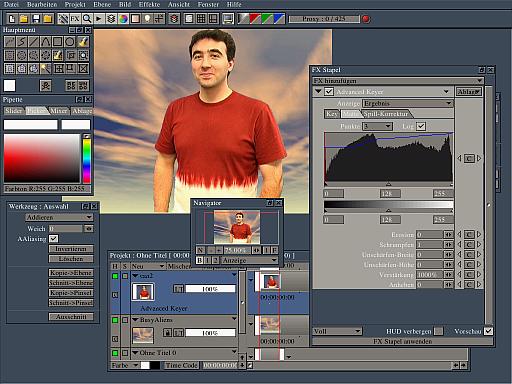
Task: Switch to the Mixer tab in Pipette
Action: pyautogui.click(x=59, y=111)
